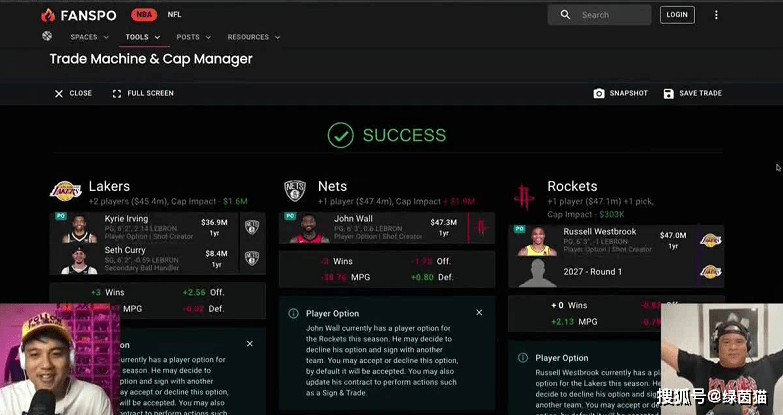Select the NBA league pill

pyautogui.click(x=144, y=15)
